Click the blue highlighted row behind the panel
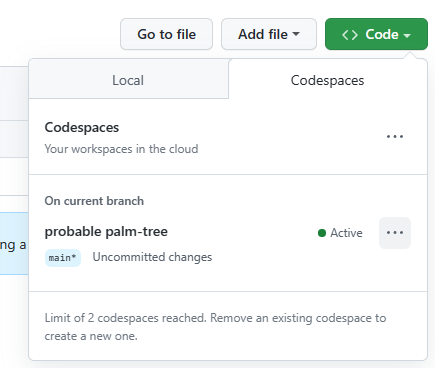The image size is (435, 368). pos(14,243)
